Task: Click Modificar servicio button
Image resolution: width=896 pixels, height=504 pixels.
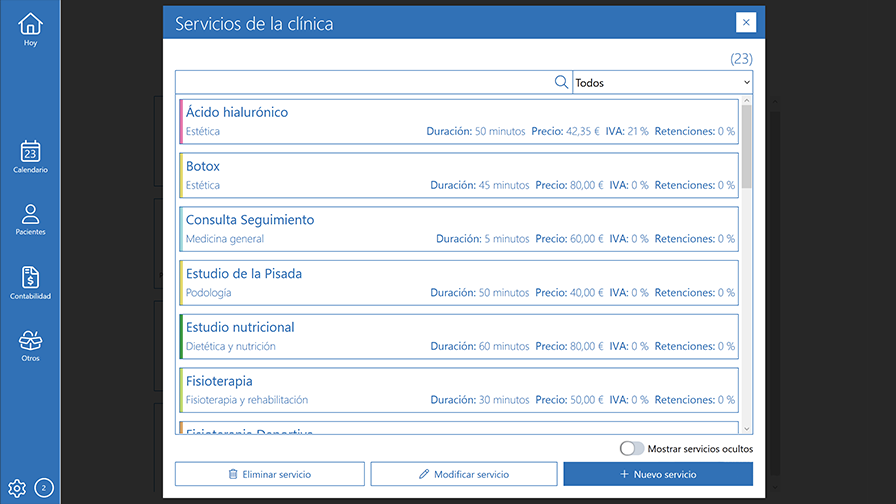Action: [464, 474]
